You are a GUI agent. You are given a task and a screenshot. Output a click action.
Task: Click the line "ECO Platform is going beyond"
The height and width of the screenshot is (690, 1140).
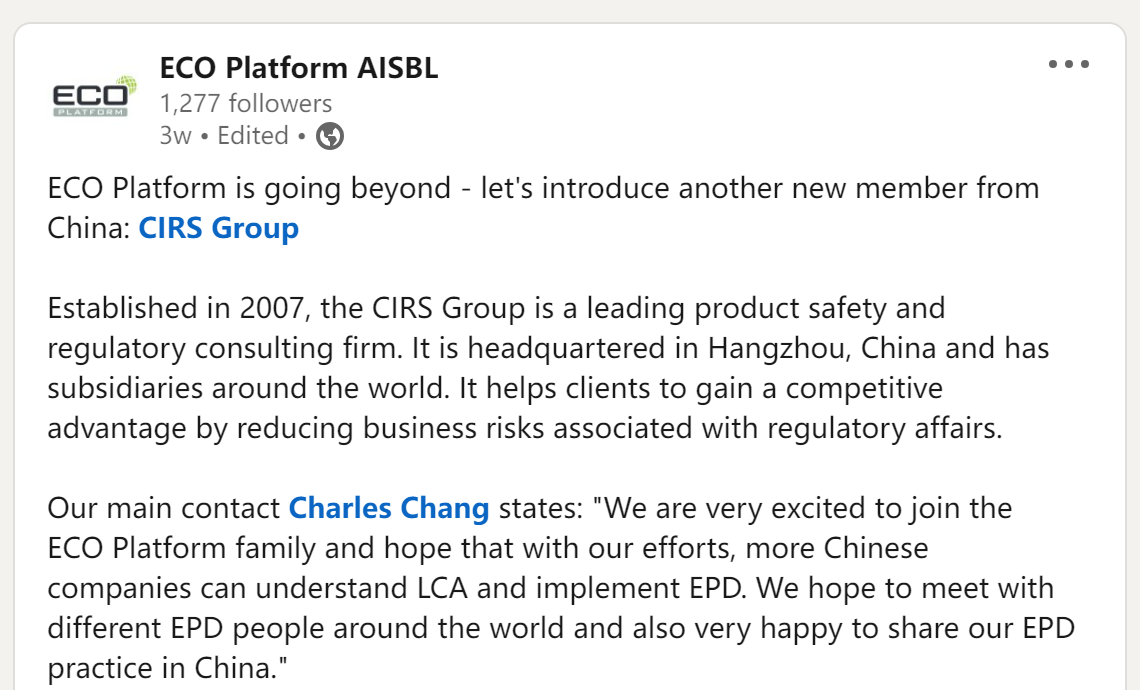[x=248, y=188]
